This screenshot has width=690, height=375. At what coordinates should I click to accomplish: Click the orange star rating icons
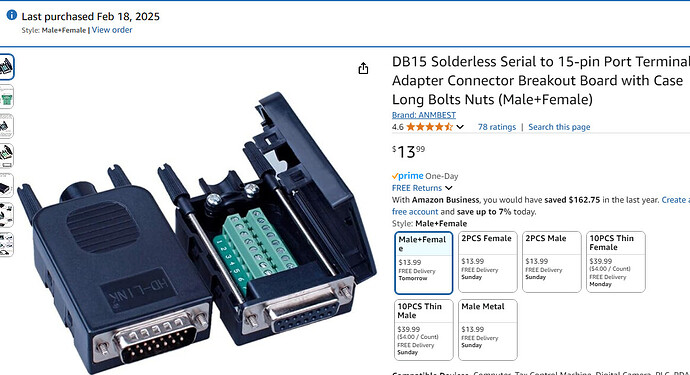(429, 127)
